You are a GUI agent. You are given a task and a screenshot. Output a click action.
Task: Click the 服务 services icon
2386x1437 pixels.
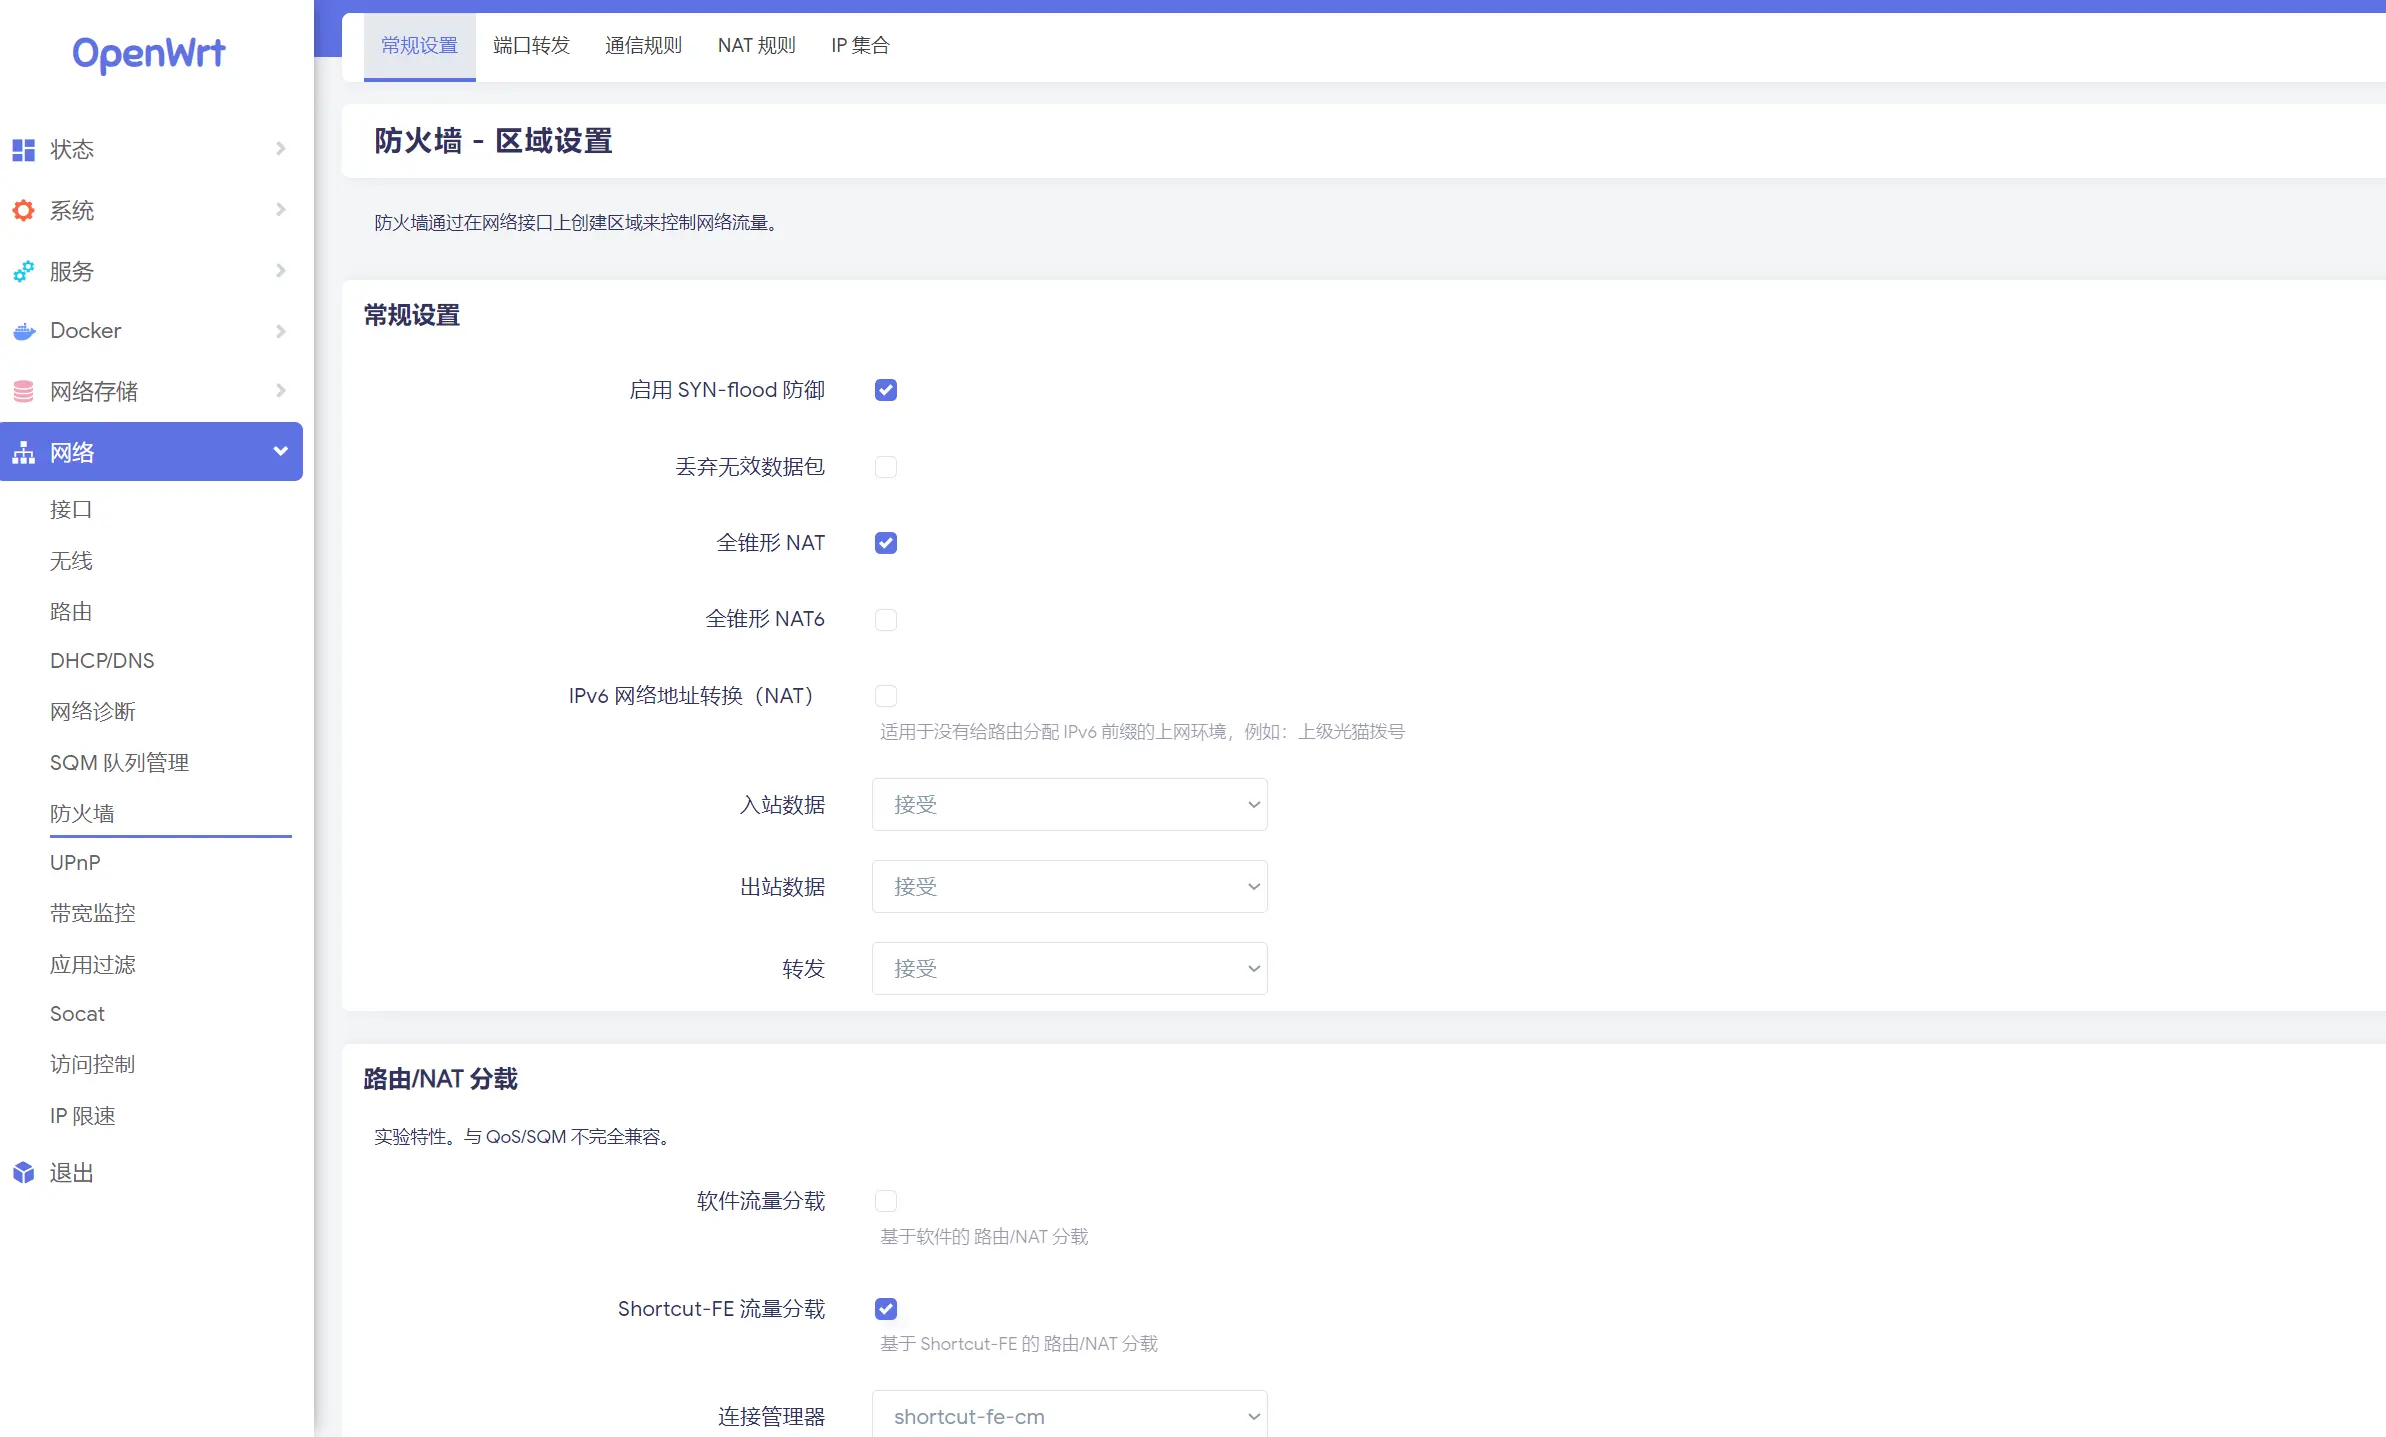click(x=23, y=271)
